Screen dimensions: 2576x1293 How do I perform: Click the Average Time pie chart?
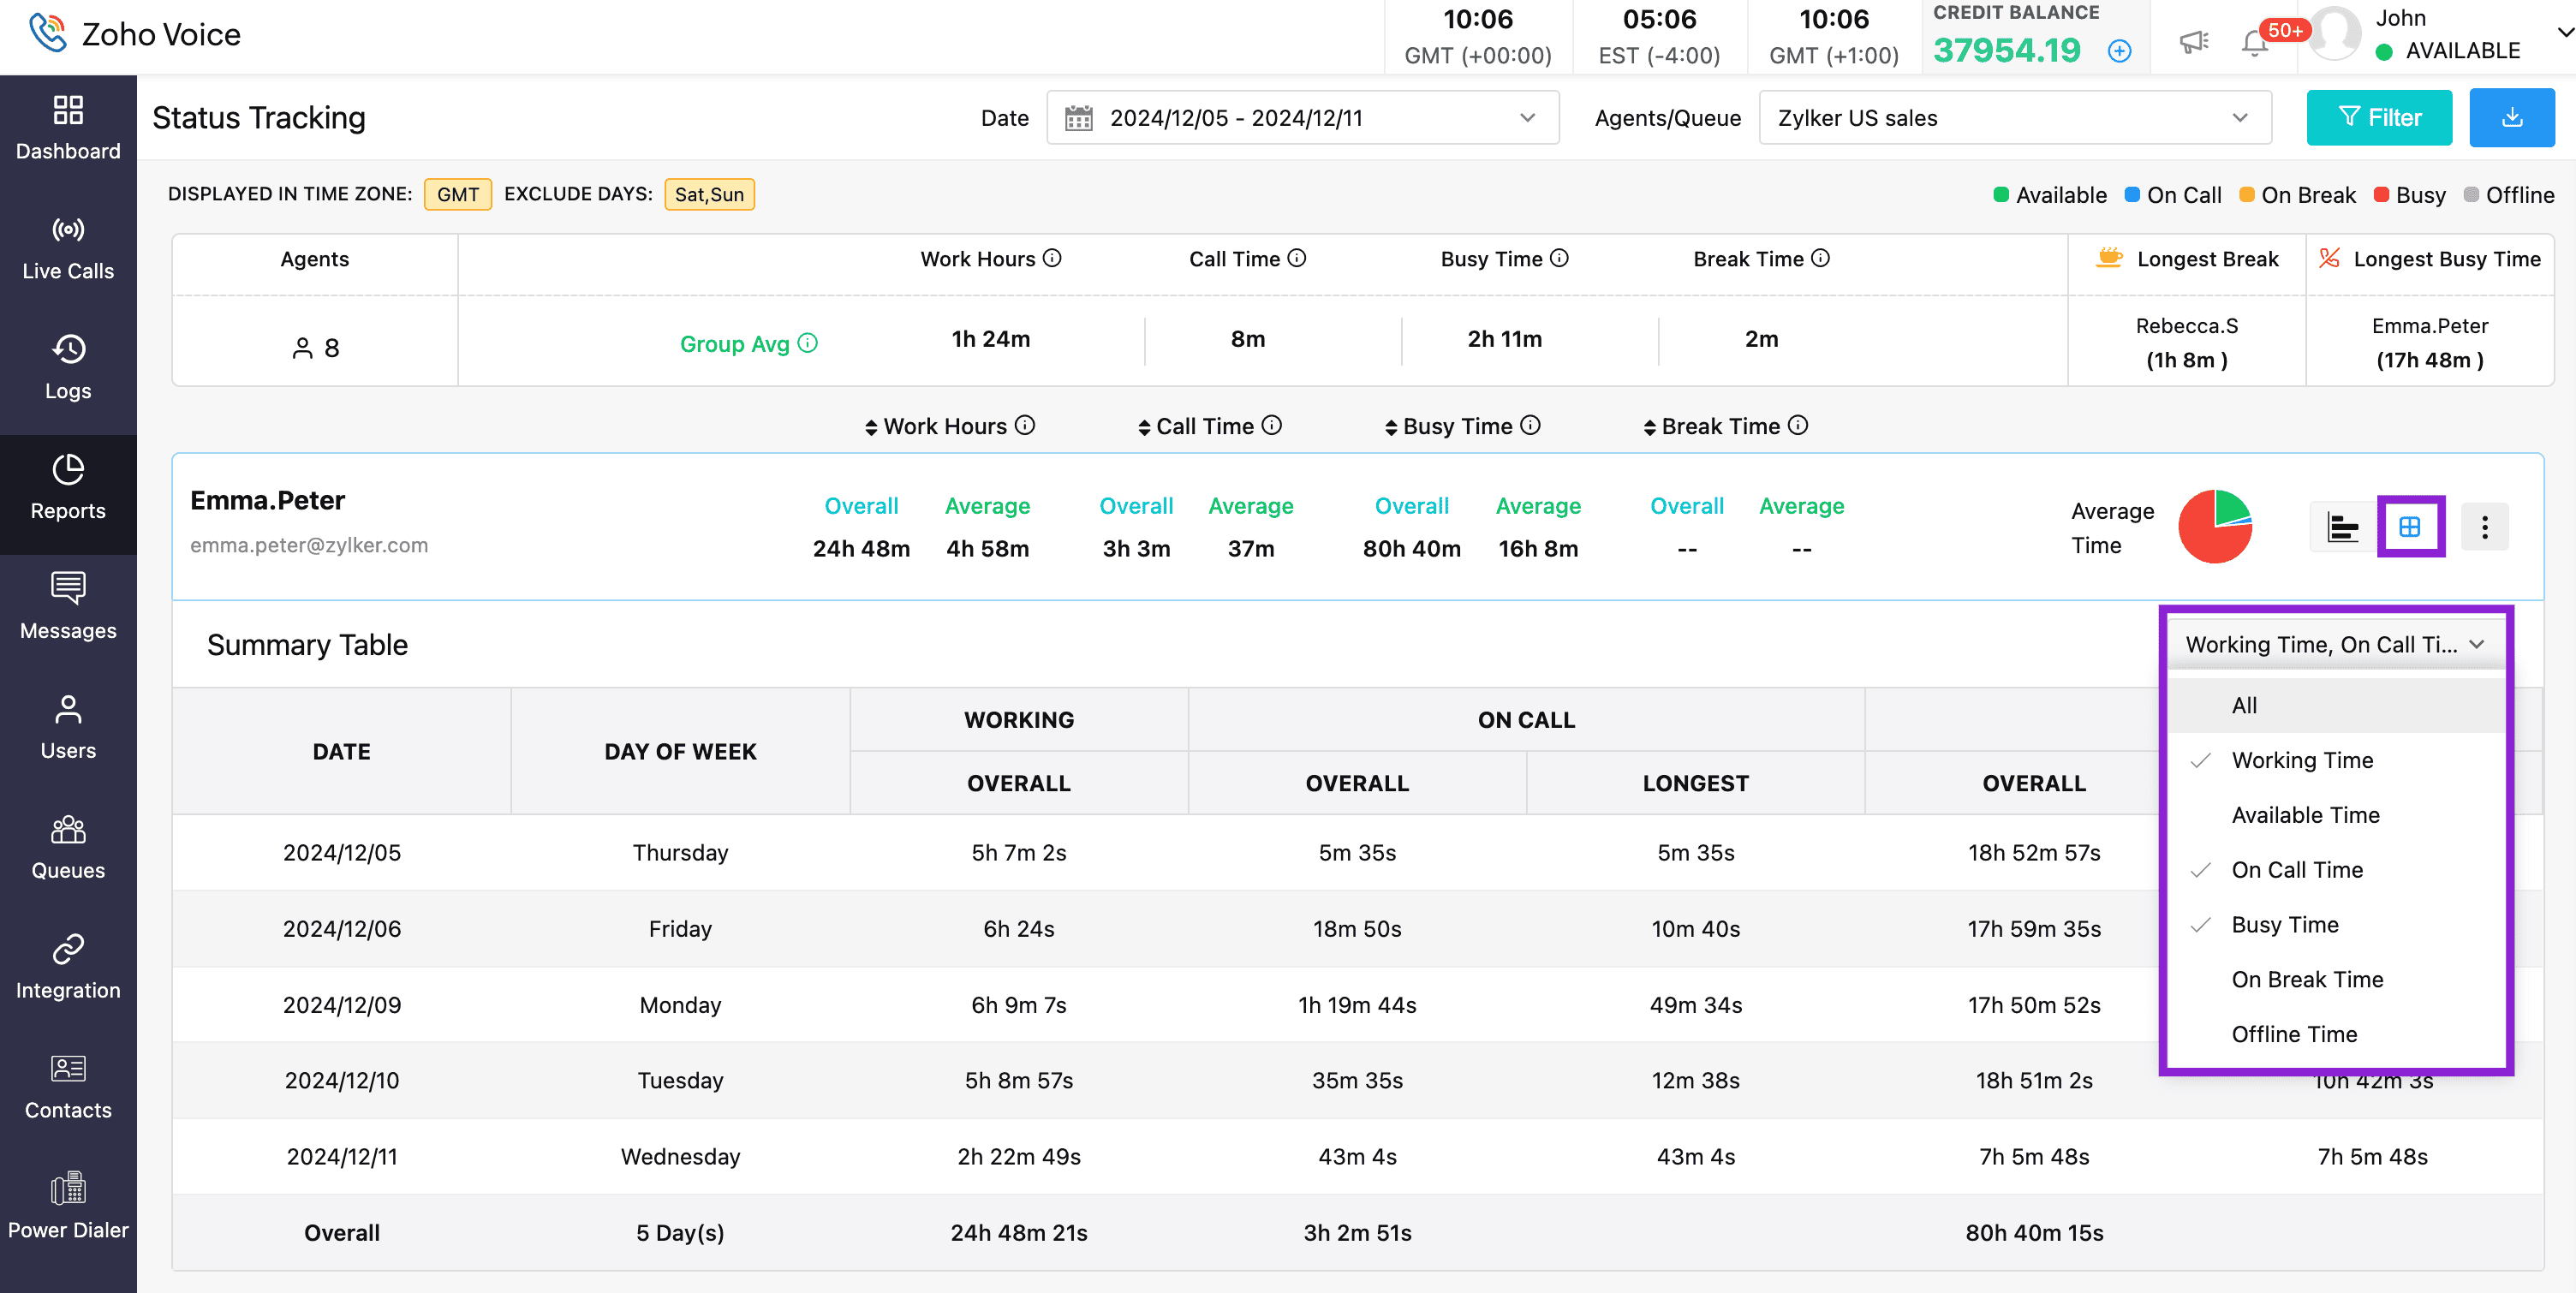tap(2214, 526)
